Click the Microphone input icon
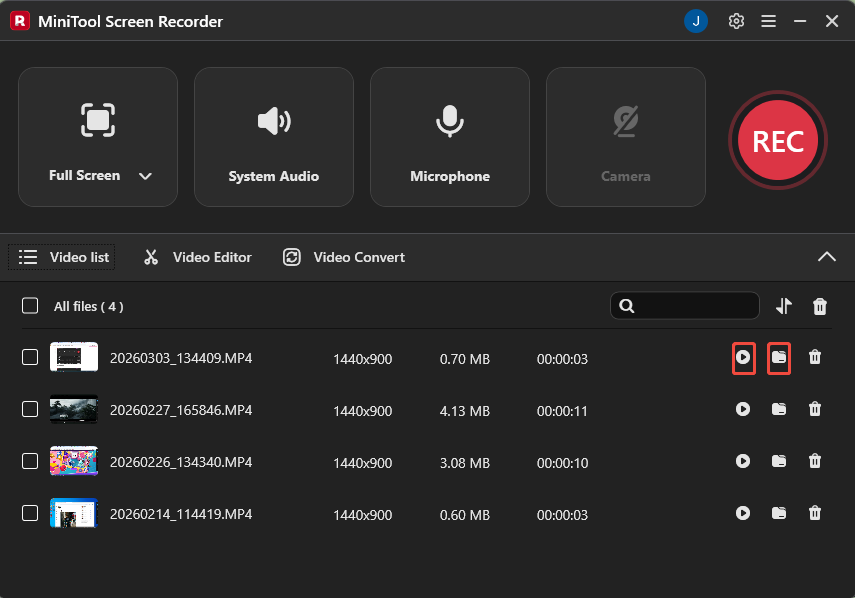 [x=449, y=121]
